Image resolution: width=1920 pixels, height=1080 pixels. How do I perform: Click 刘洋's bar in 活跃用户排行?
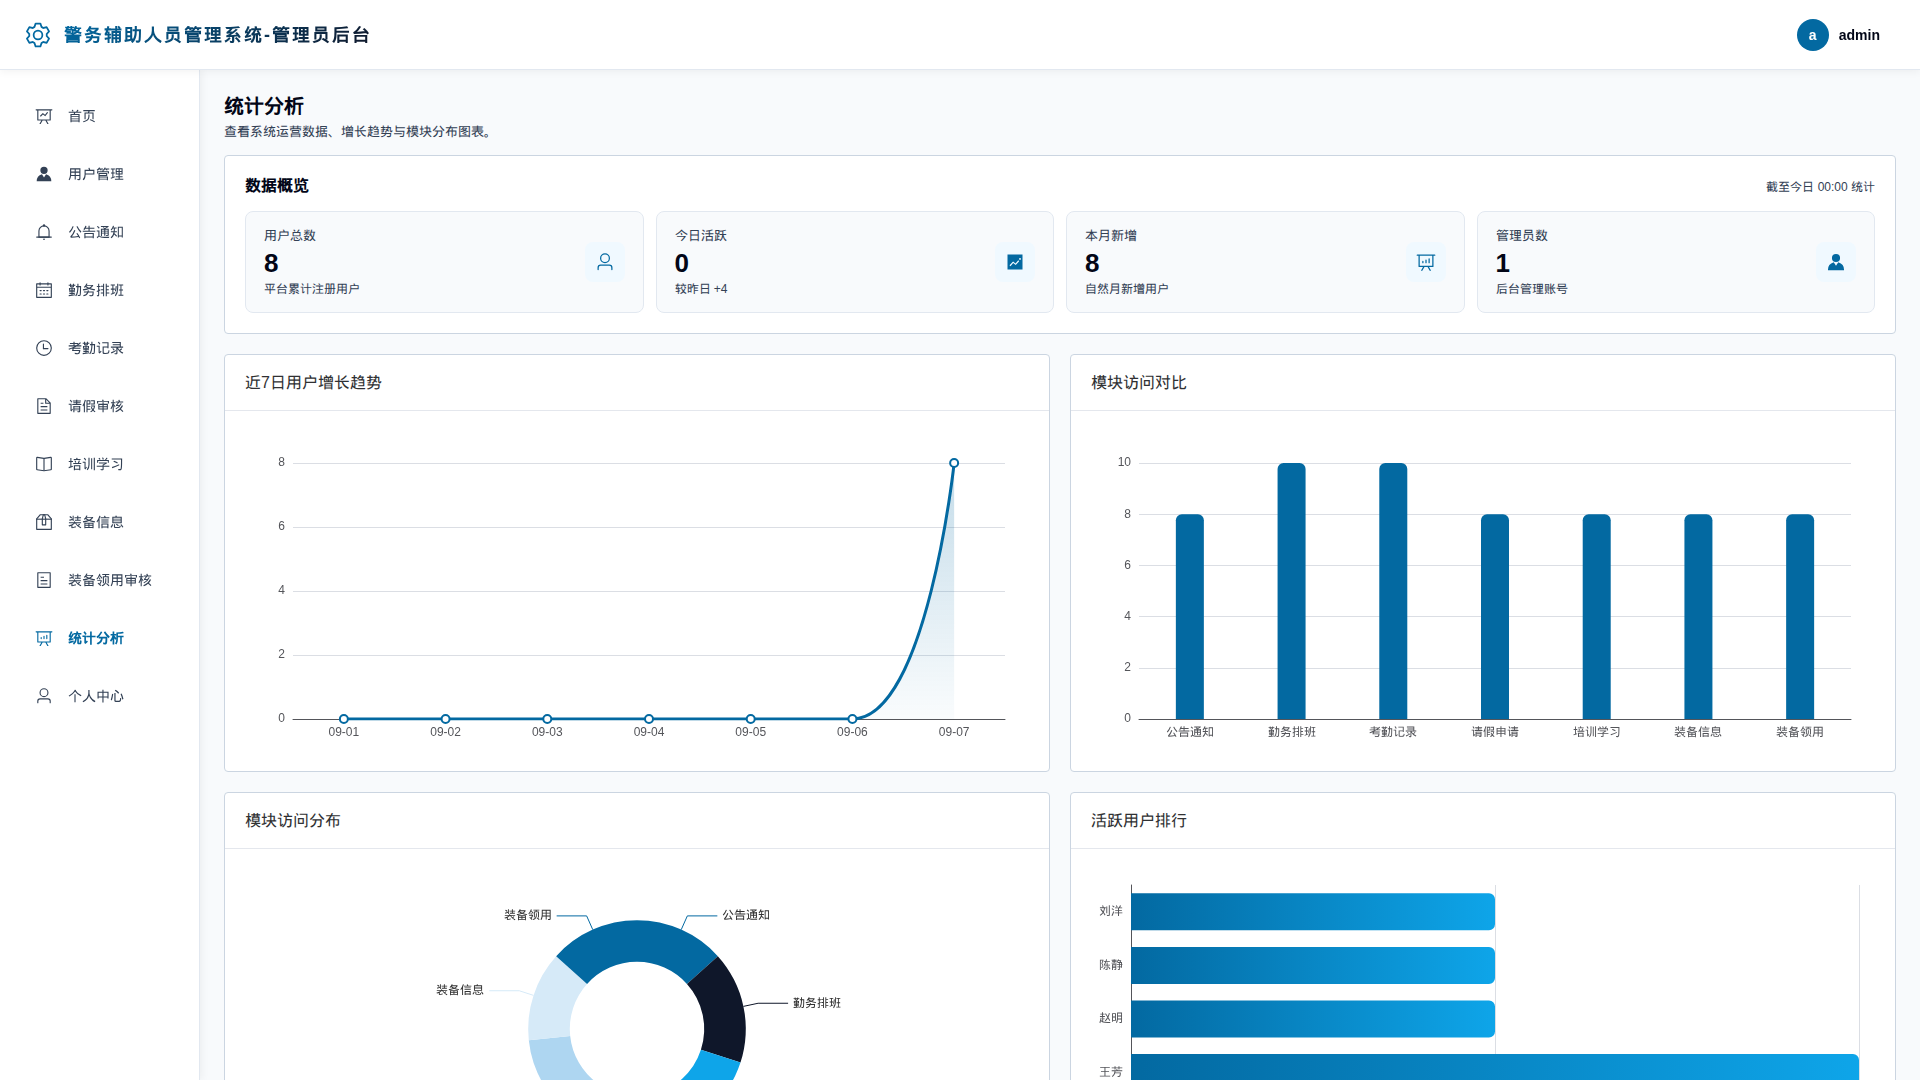(x=1313, y=912)
